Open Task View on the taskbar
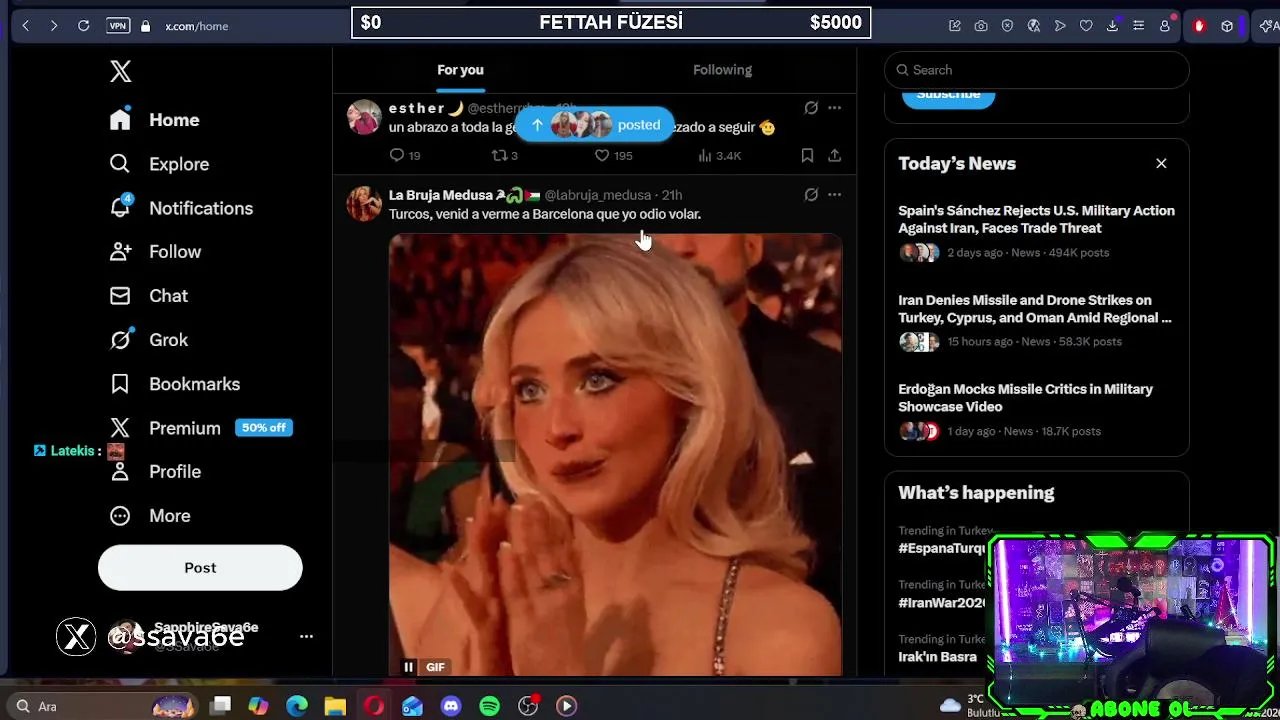The height and width of the screenshot is (720, 1280). pos(221,706)
